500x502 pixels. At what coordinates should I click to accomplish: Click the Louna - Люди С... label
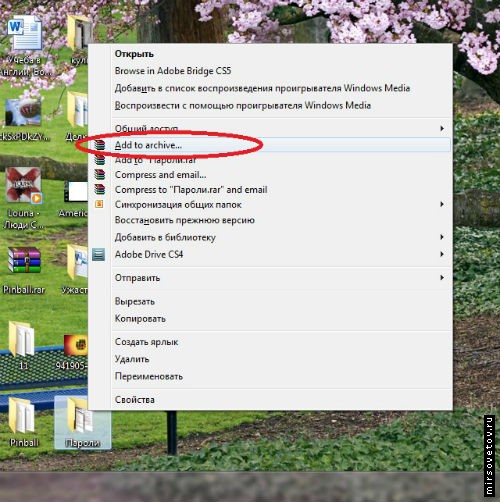pyautogui.click(x=23, y=219)
